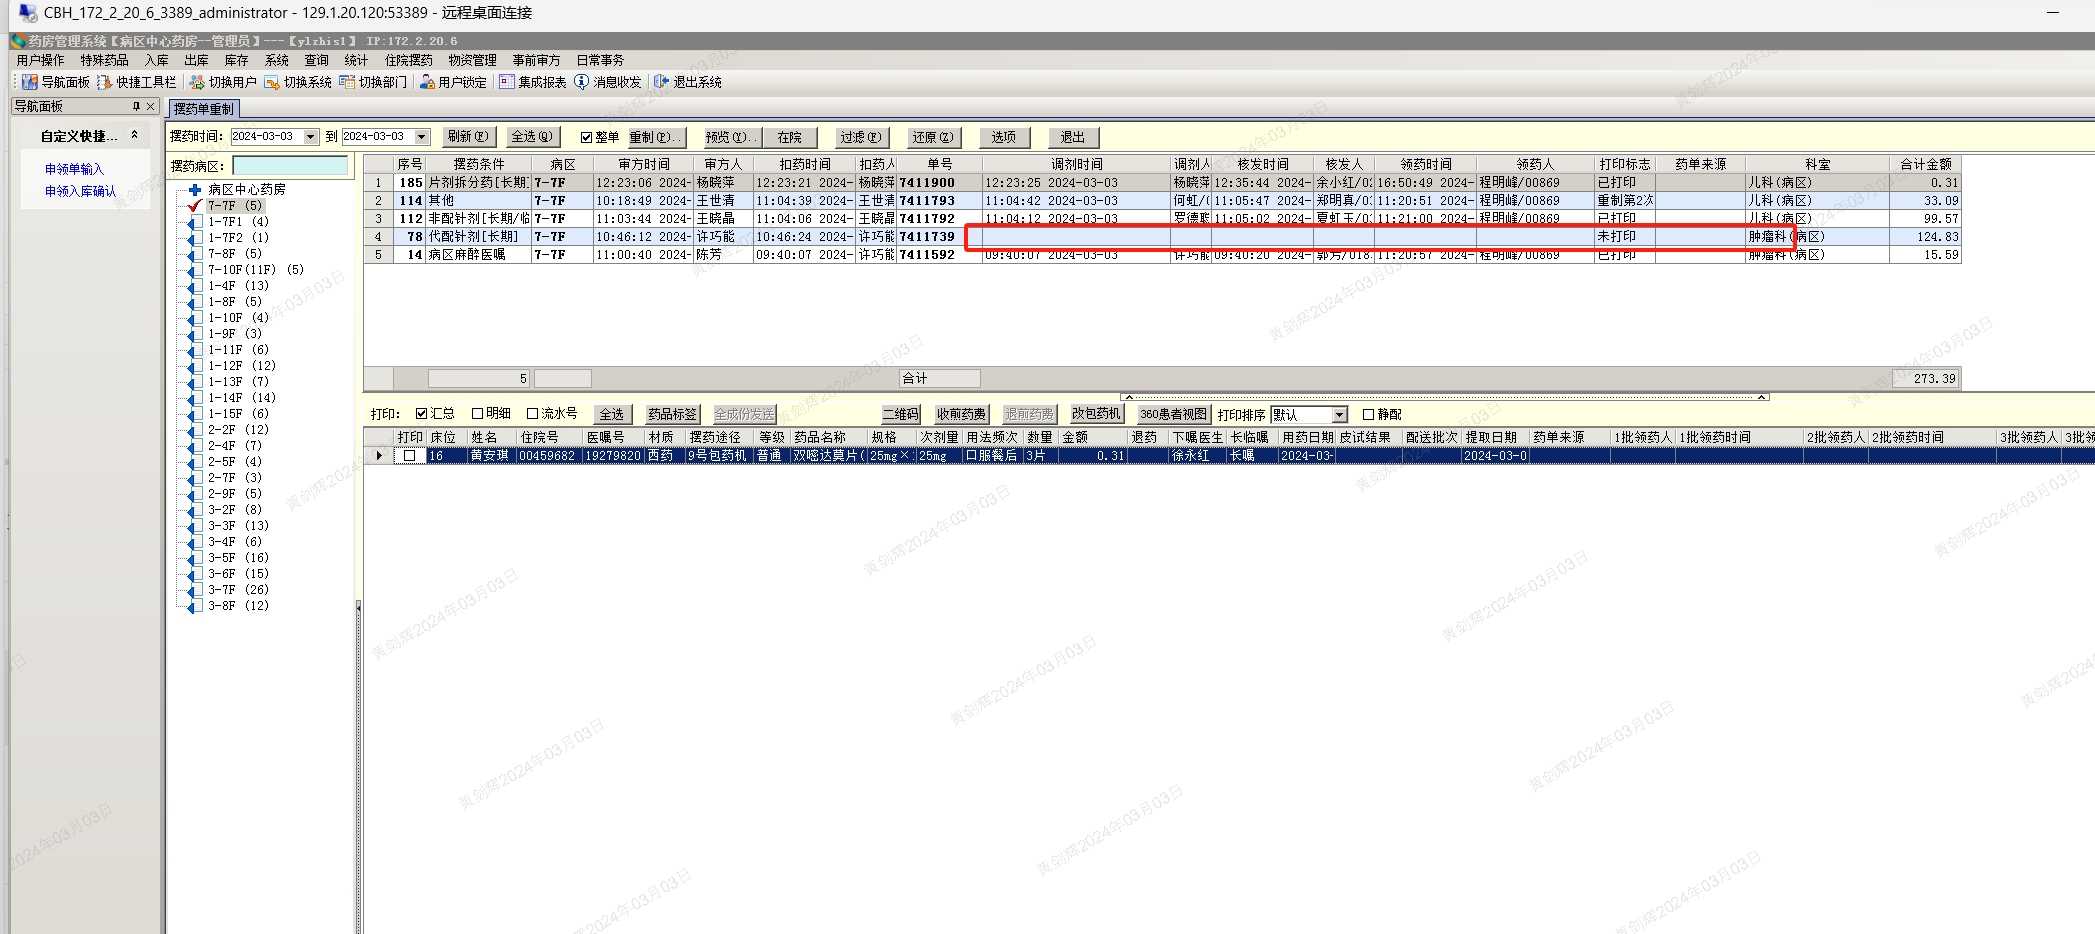This screenshot has height=934, width=2095.
Task: Click the 过滤 button
Action: click(x=860, y=137)
